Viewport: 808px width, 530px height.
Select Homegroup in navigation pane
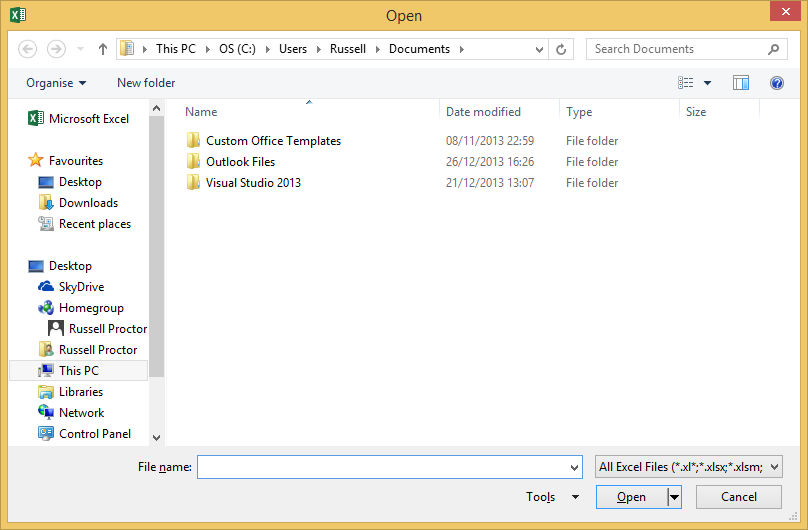pyautogui.click(x=81, y=308)
